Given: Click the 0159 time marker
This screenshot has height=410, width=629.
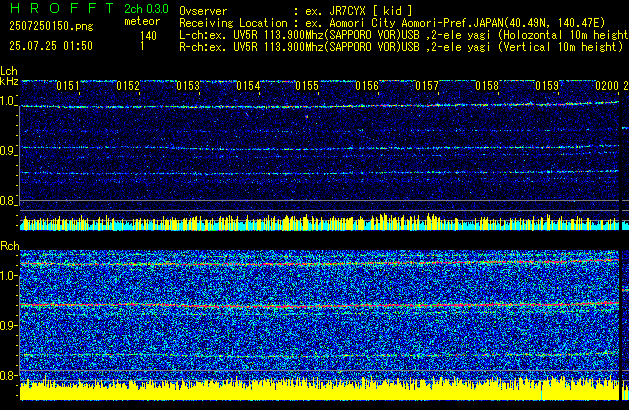Looking at the screenshot, I should 547,86.
